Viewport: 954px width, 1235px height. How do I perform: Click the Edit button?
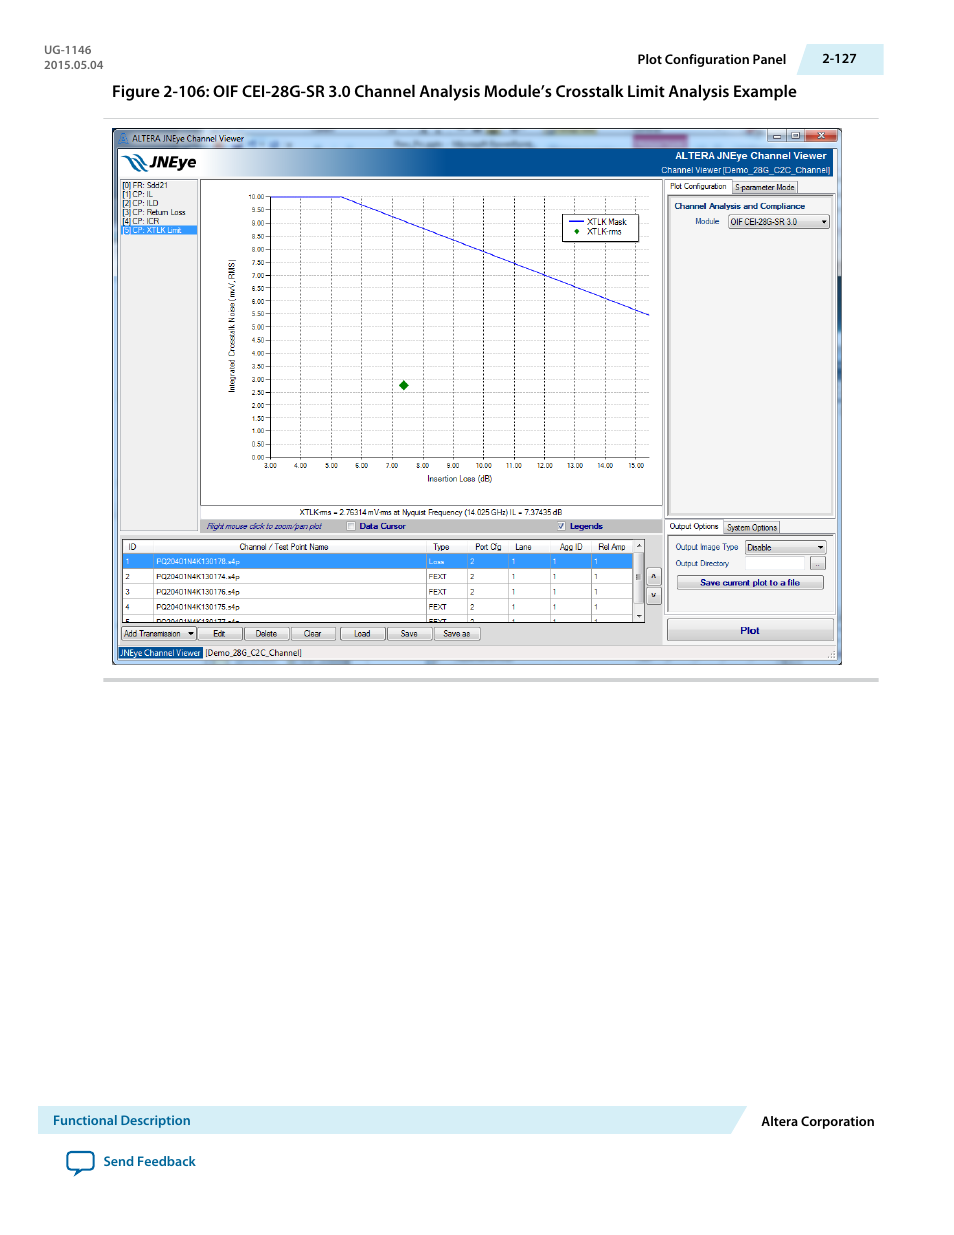click(x=219, y=633)
